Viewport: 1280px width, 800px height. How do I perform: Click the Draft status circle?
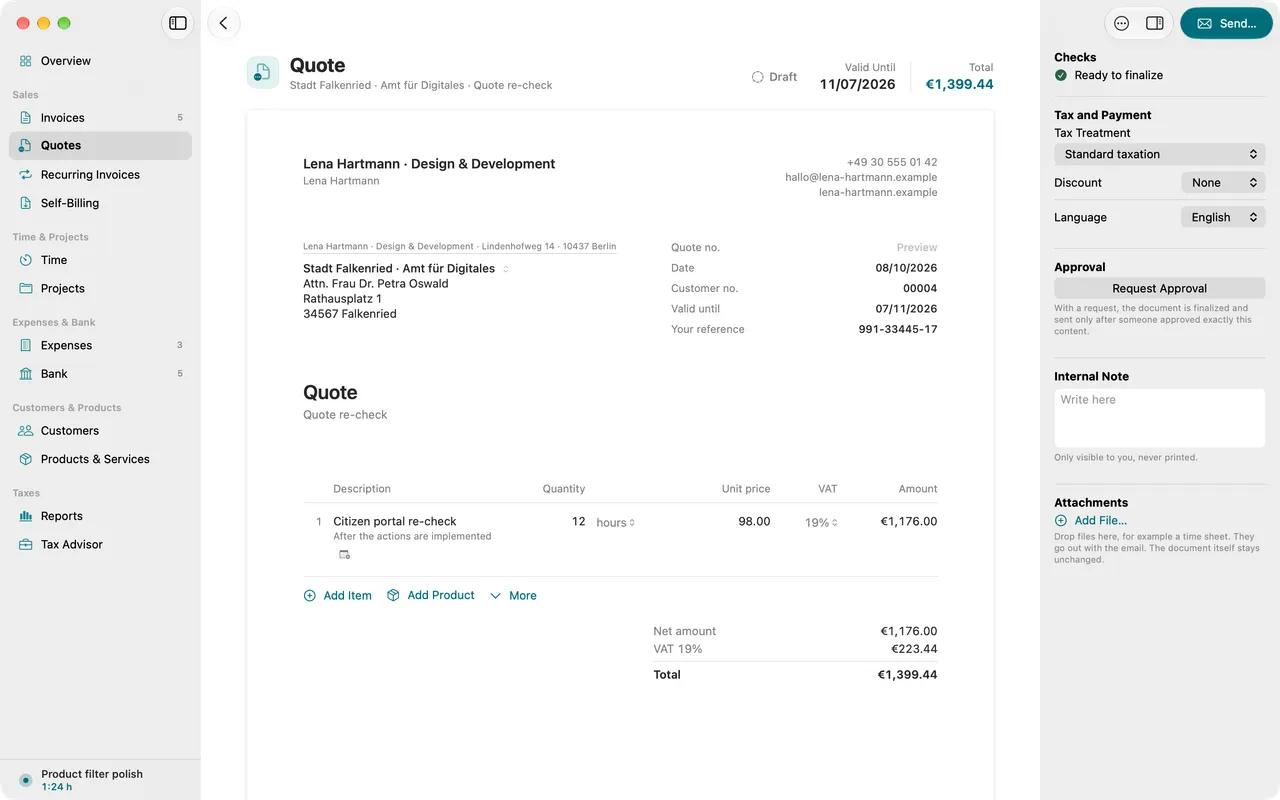pyautogui.click(x=757, y=77)
